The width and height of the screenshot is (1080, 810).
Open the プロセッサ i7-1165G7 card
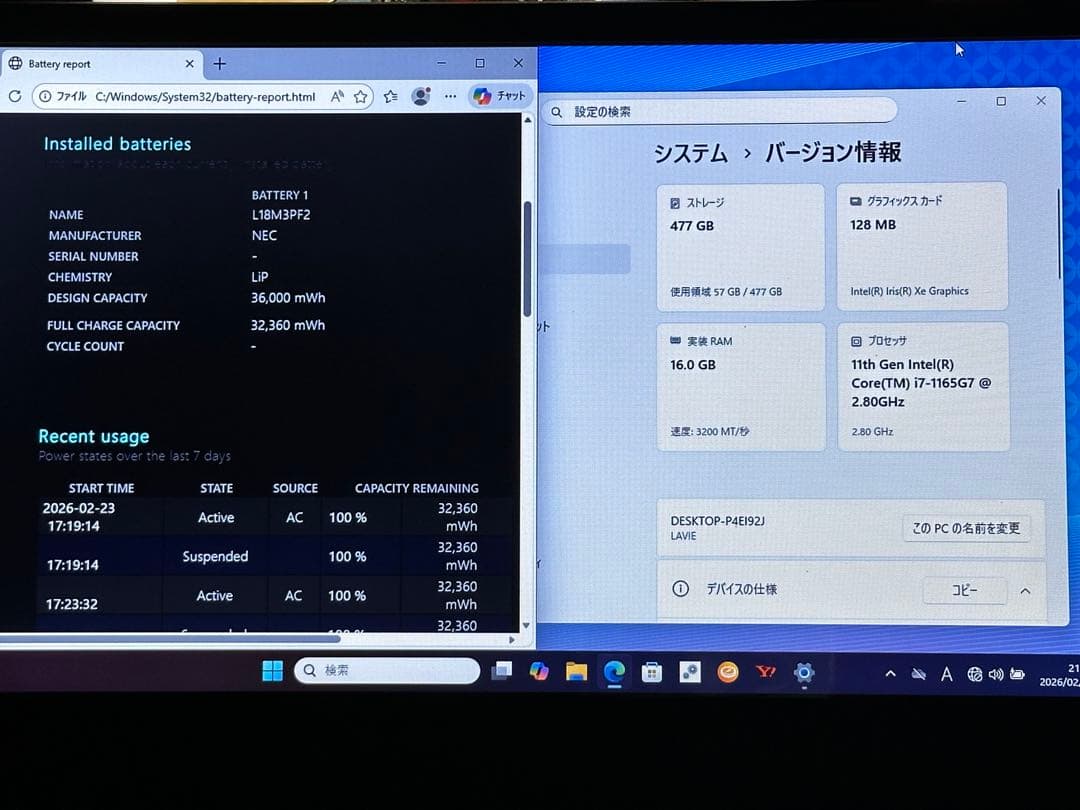coord(923,386)
